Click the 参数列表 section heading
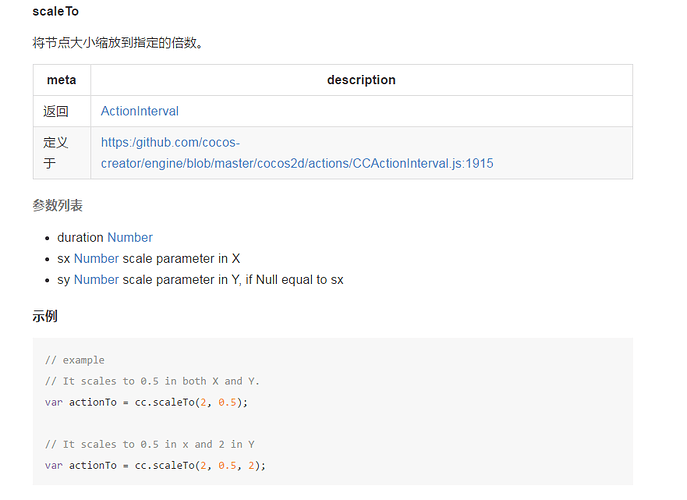Screen dimensions: 687x500 tap(57, 205)
